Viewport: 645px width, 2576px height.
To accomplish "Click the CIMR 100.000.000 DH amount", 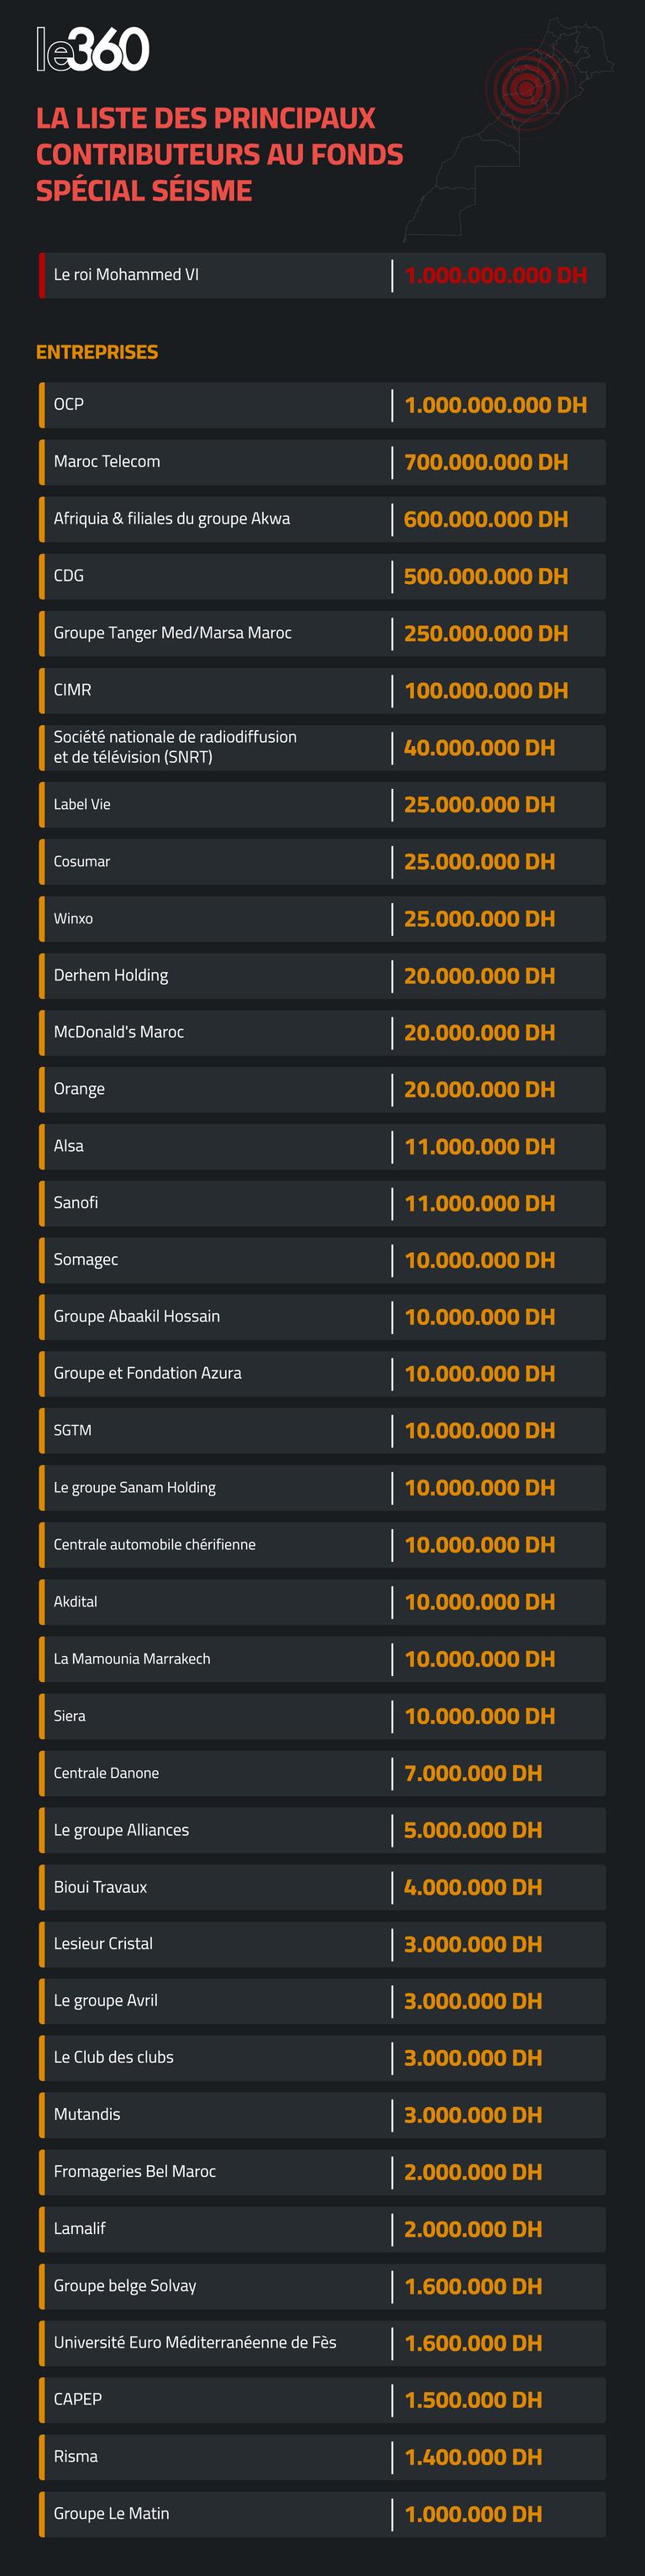I will tap(486, 690).
